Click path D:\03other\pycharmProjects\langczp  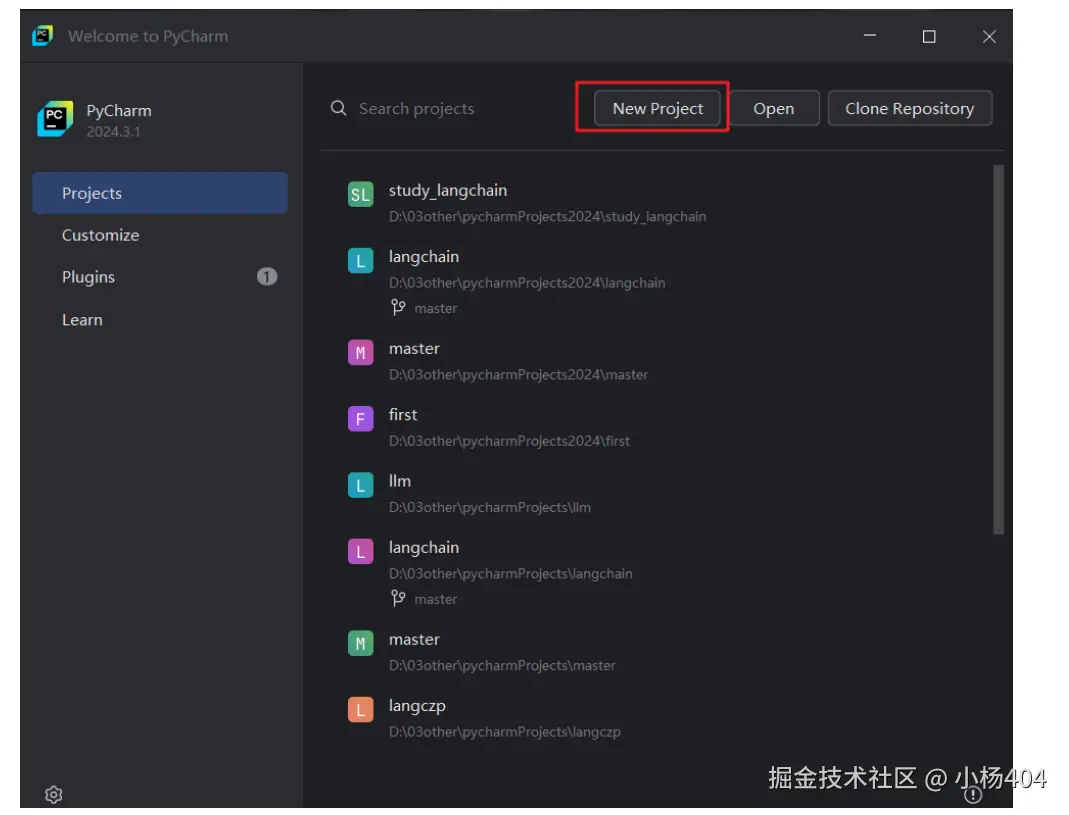pyautogui.click(x=505, y=732)
